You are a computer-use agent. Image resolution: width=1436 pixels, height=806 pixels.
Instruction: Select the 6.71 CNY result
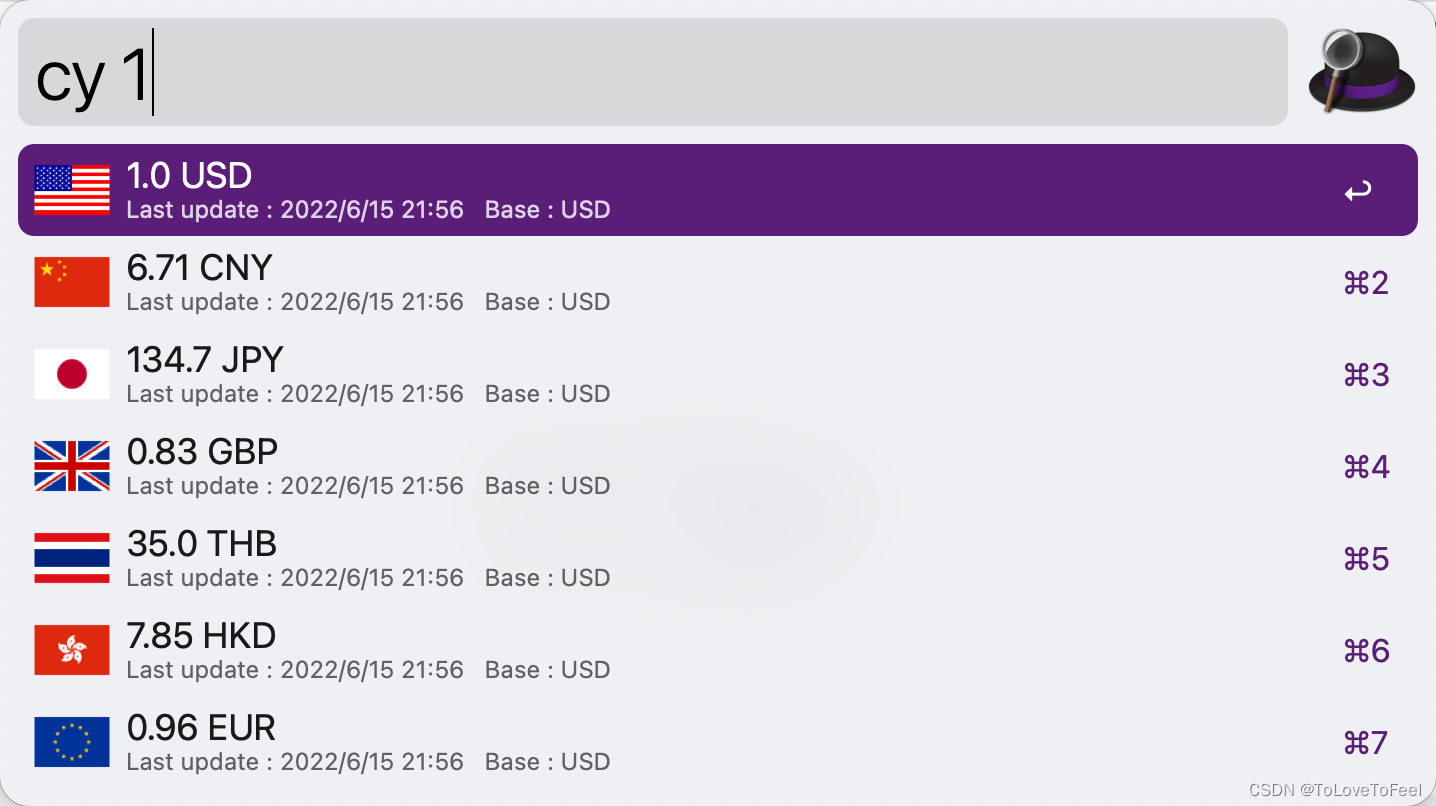point(718,282)
